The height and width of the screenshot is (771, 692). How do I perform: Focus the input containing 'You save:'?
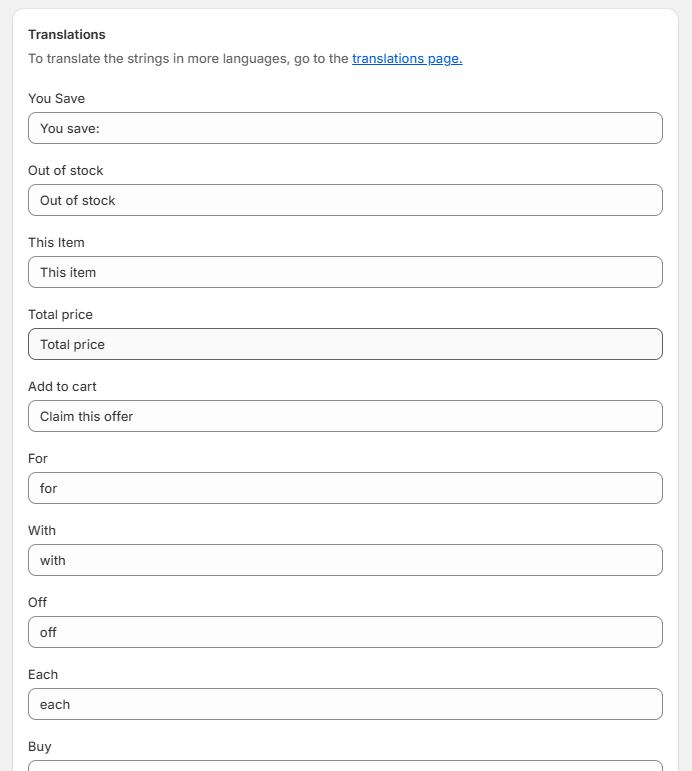coord(345,128)
